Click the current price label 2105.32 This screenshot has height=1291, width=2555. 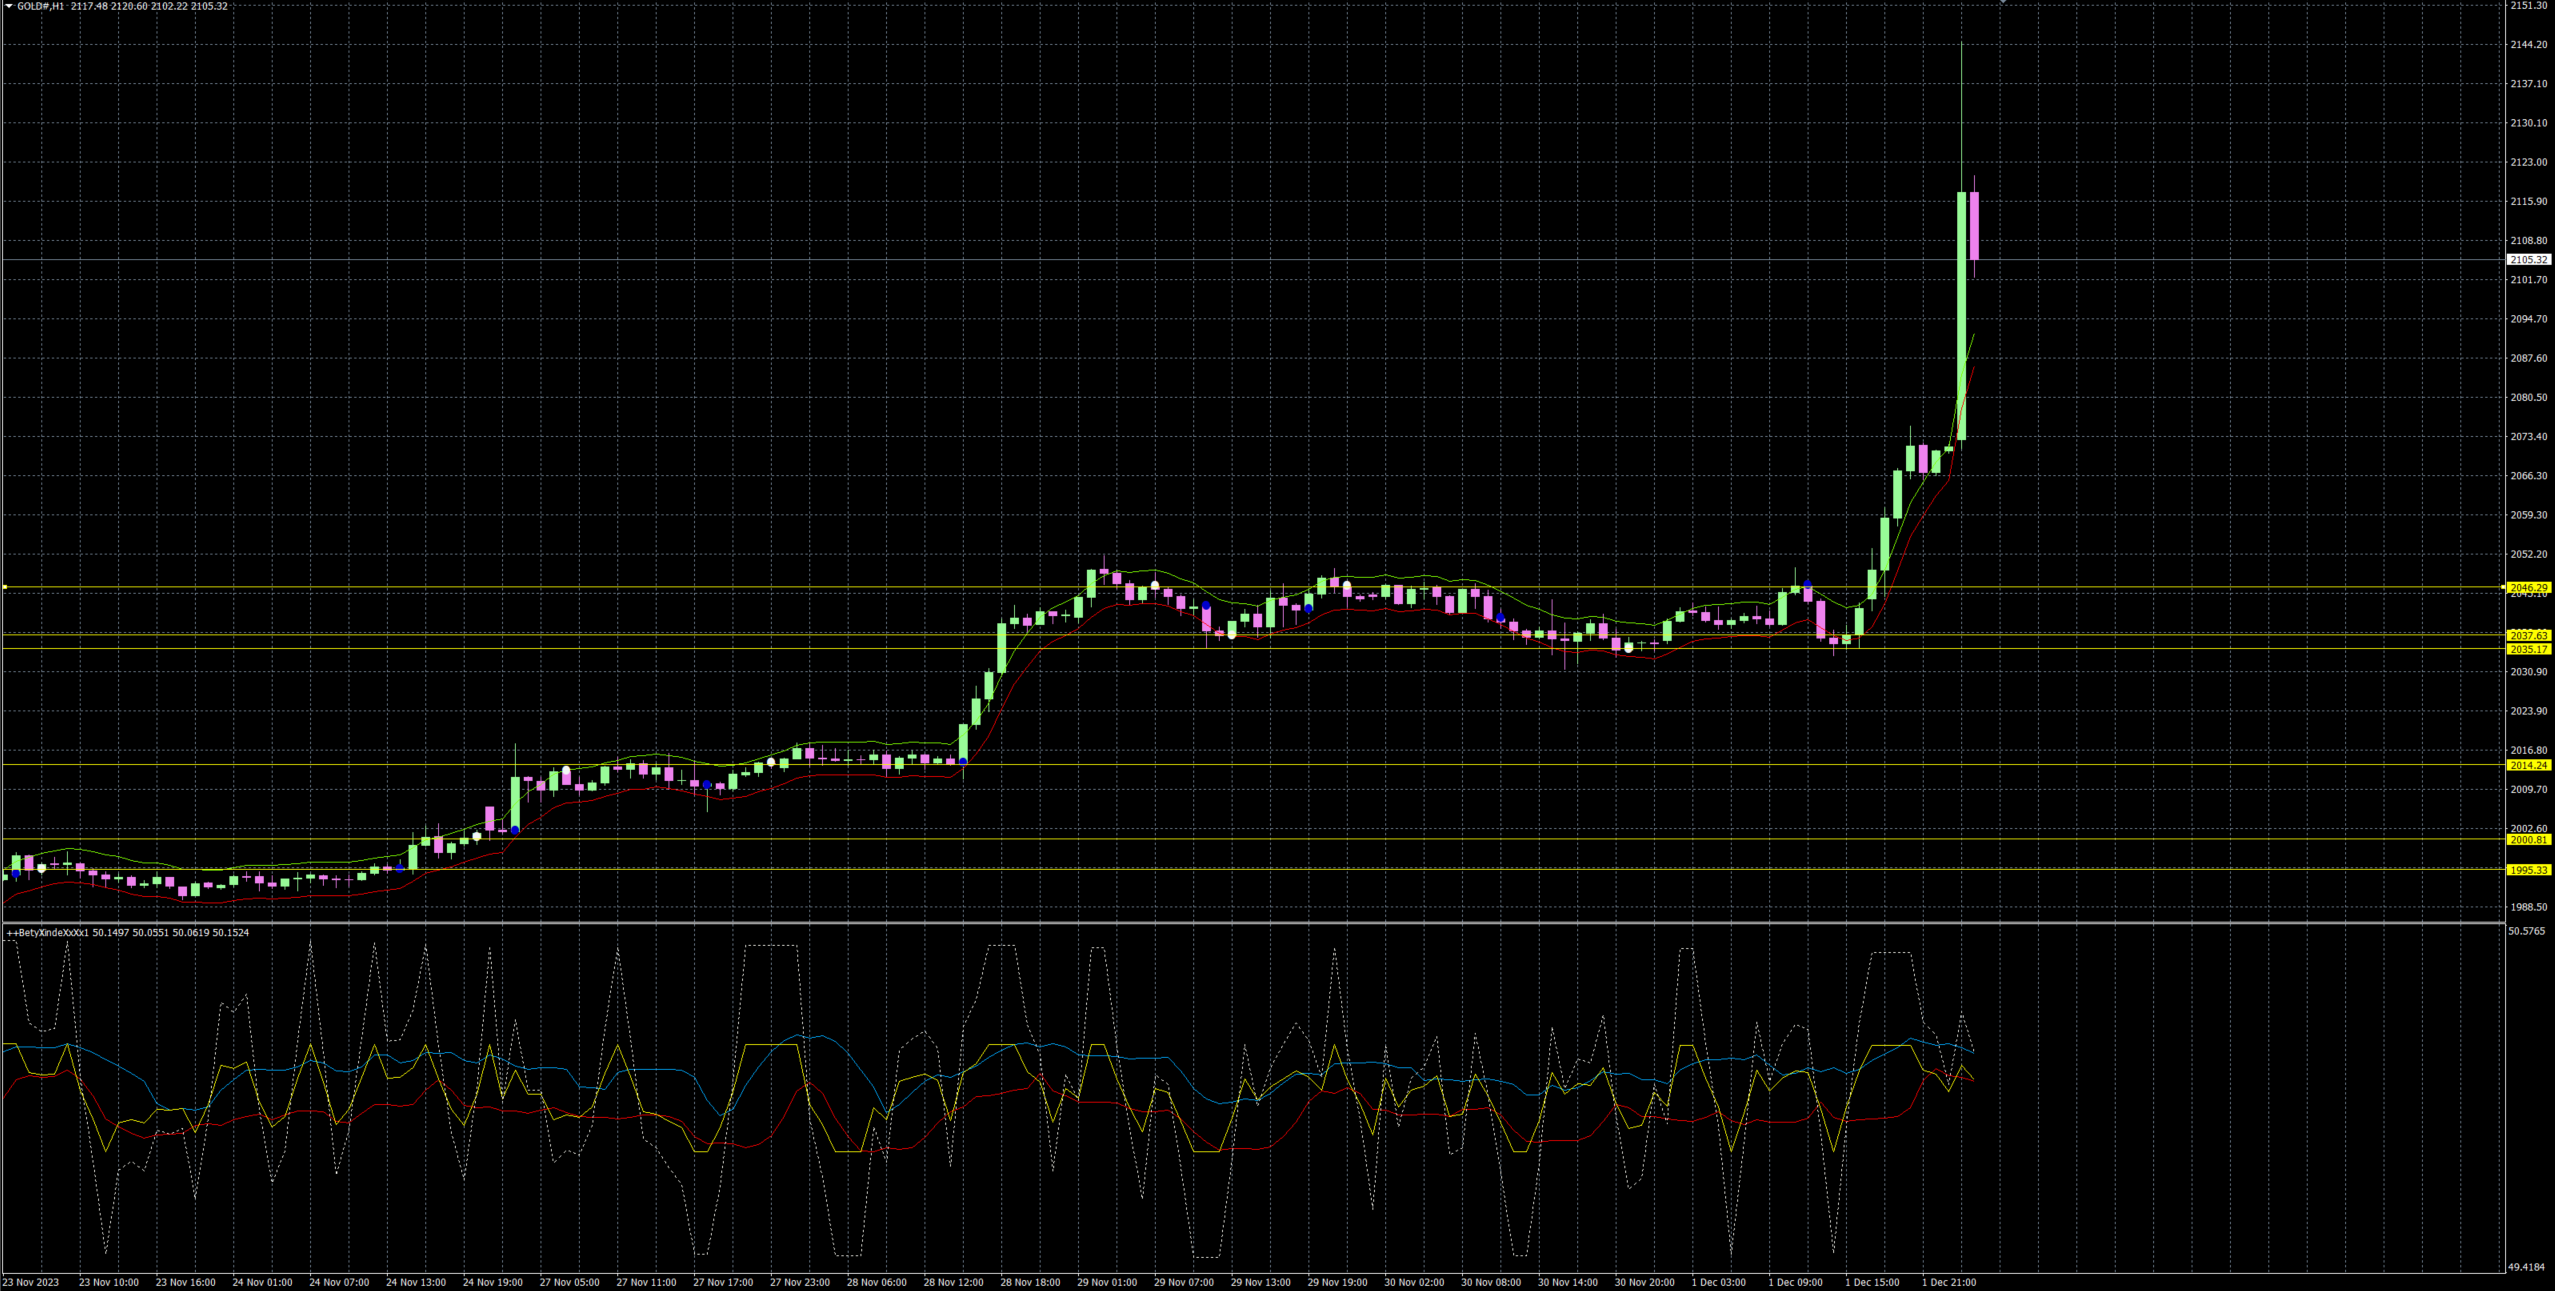point(2529,260)
